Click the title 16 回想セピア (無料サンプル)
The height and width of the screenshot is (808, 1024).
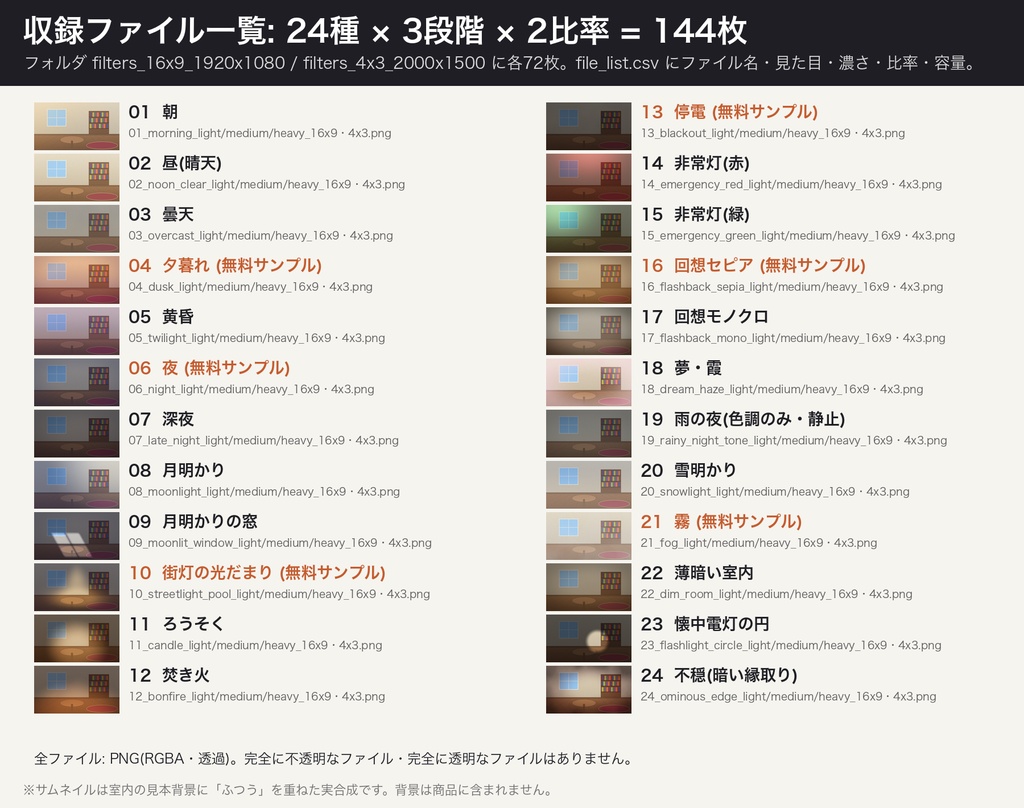click(x=753, y=266)
